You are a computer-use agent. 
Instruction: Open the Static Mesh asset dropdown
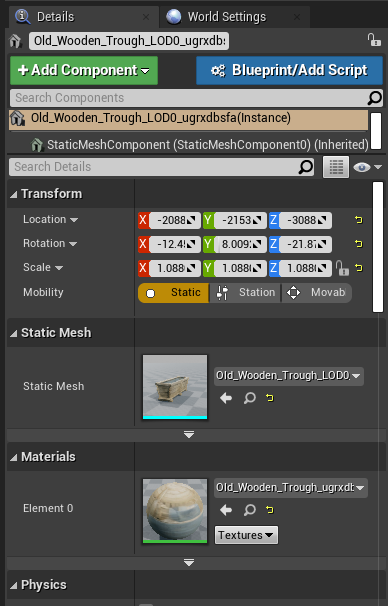pos(289,376)
